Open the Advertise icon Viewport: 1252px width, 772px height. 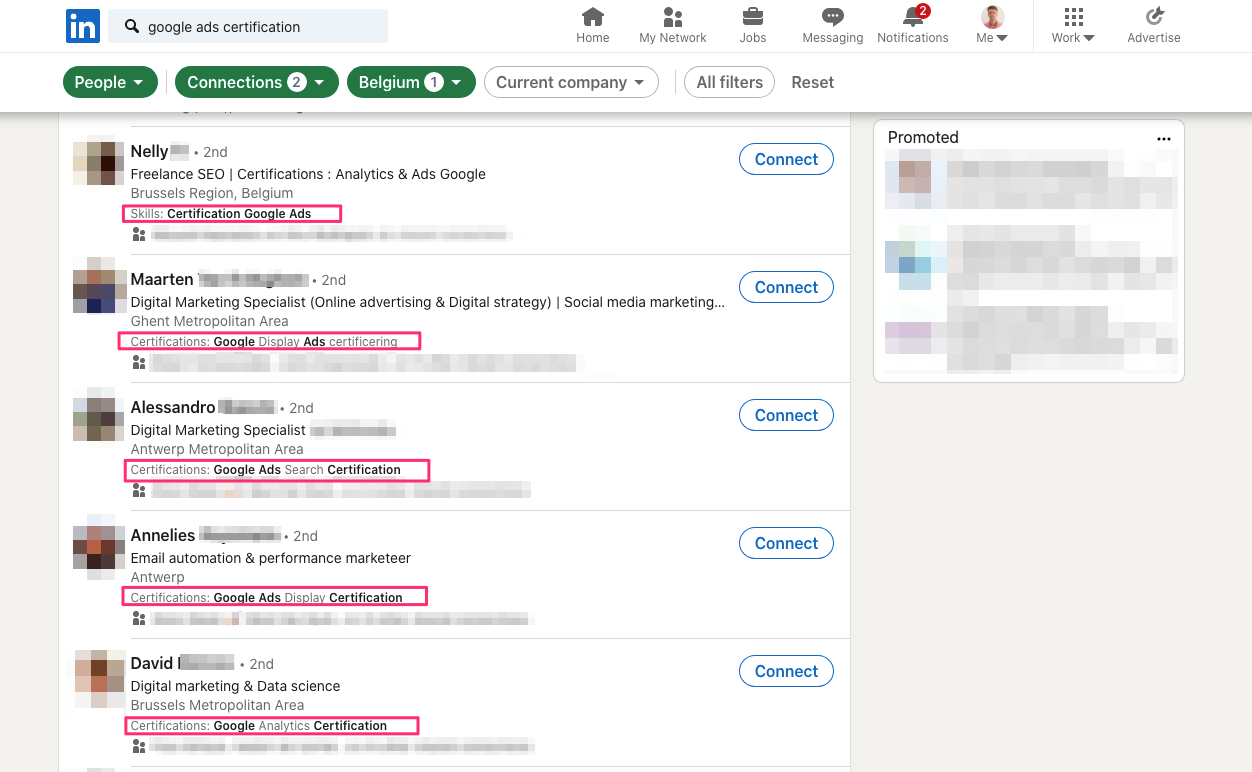[1154, 17]
